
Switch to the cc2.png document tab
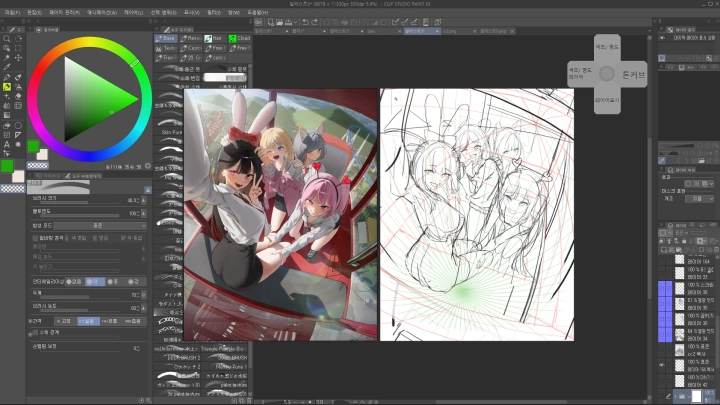459,31
